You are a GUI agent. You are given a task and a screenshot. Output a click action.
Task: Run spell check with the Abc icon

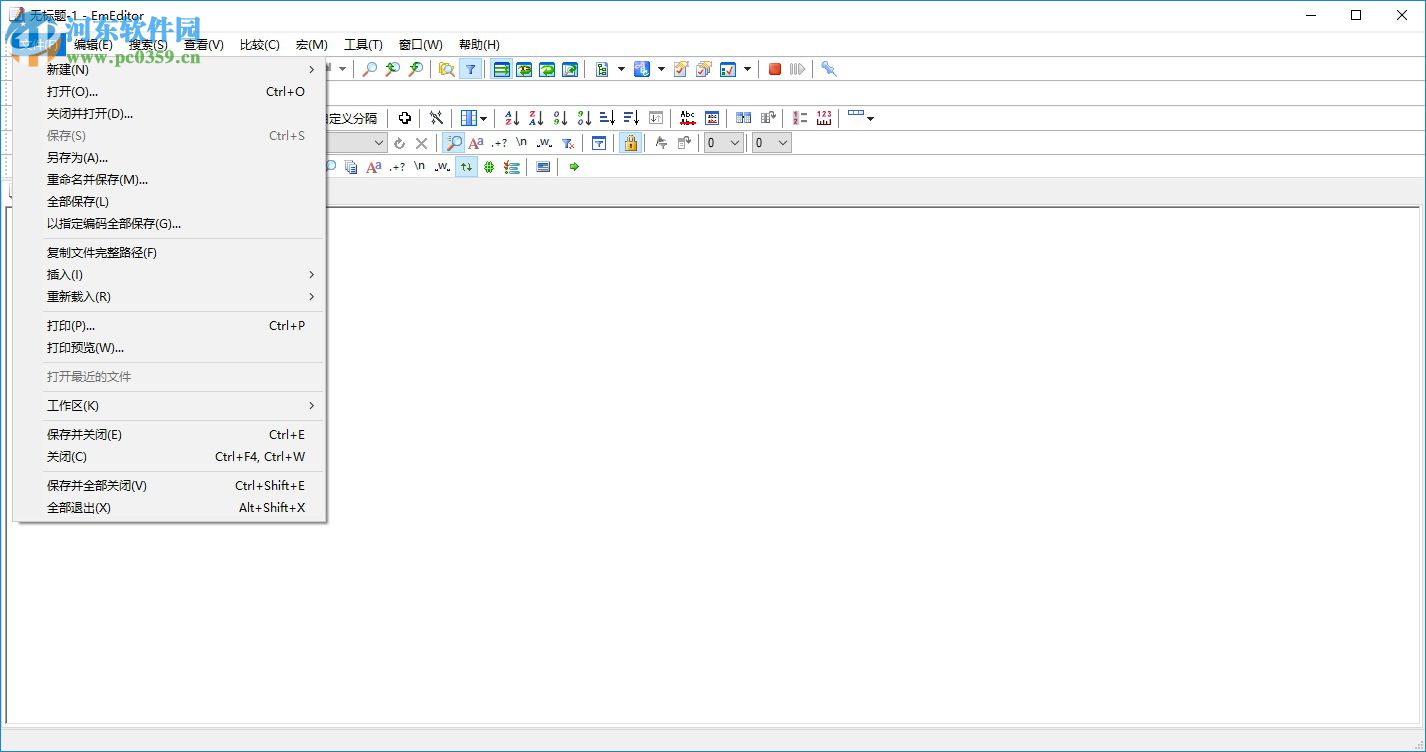[689, 117]
